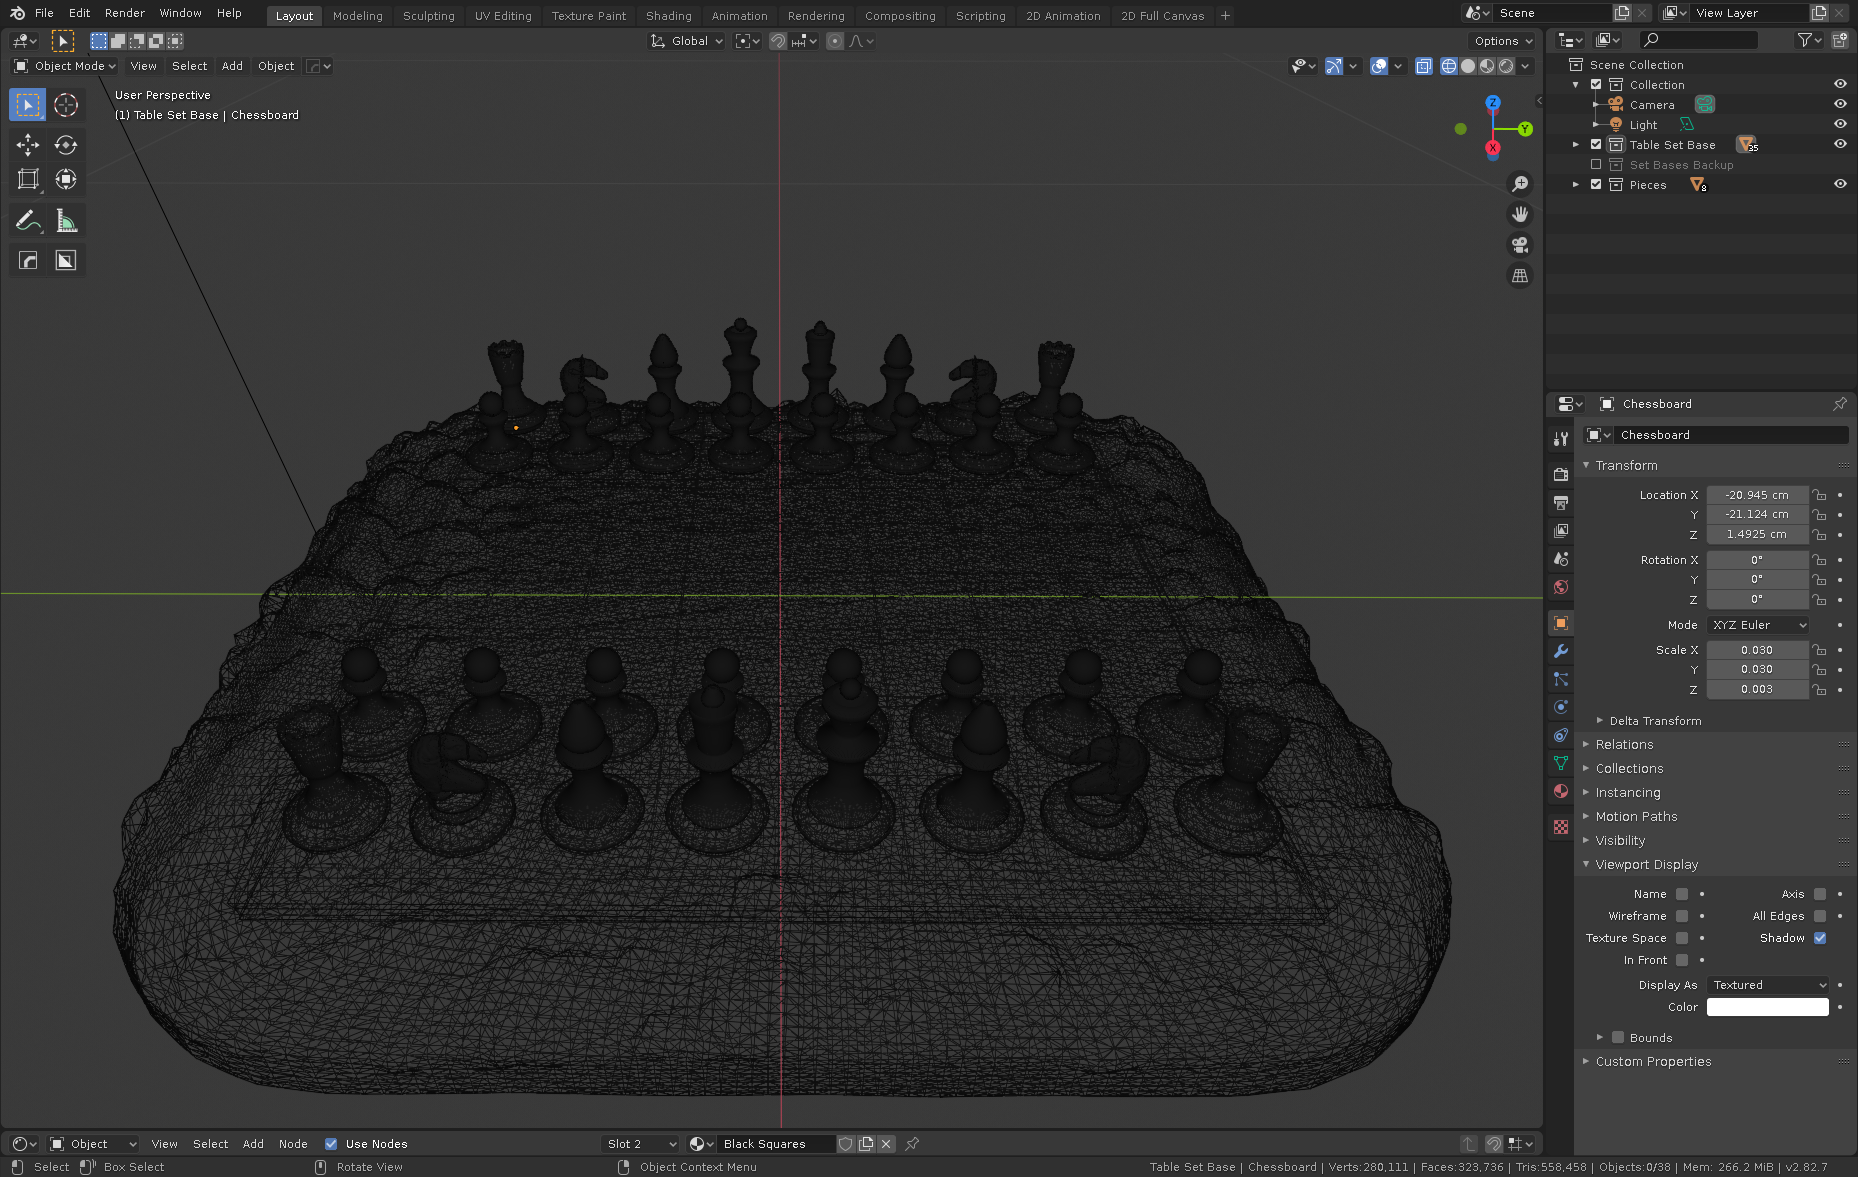Uncheck Use Nodes checkbox
The image size is (1858, 1177).
point(331,1144)
